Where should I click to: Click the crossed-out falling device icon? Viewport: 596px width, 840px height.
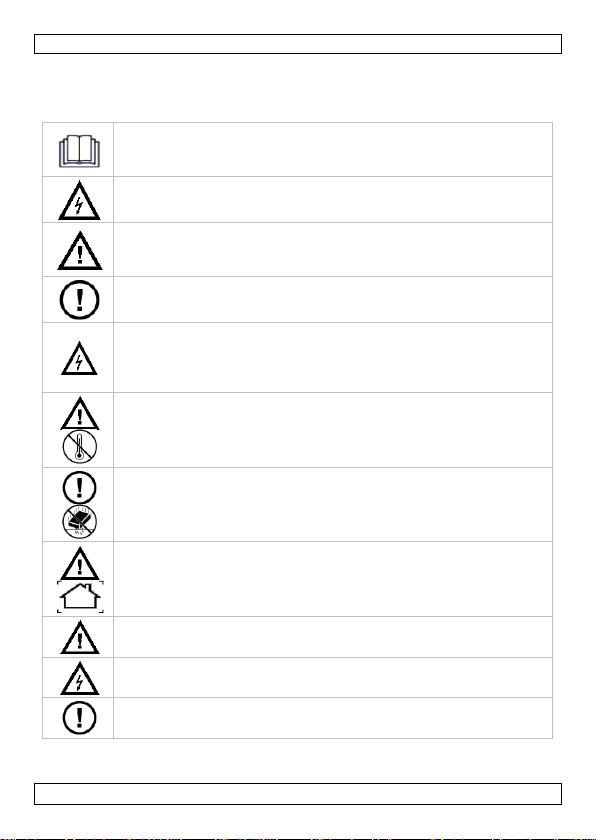tap(80, 521)
